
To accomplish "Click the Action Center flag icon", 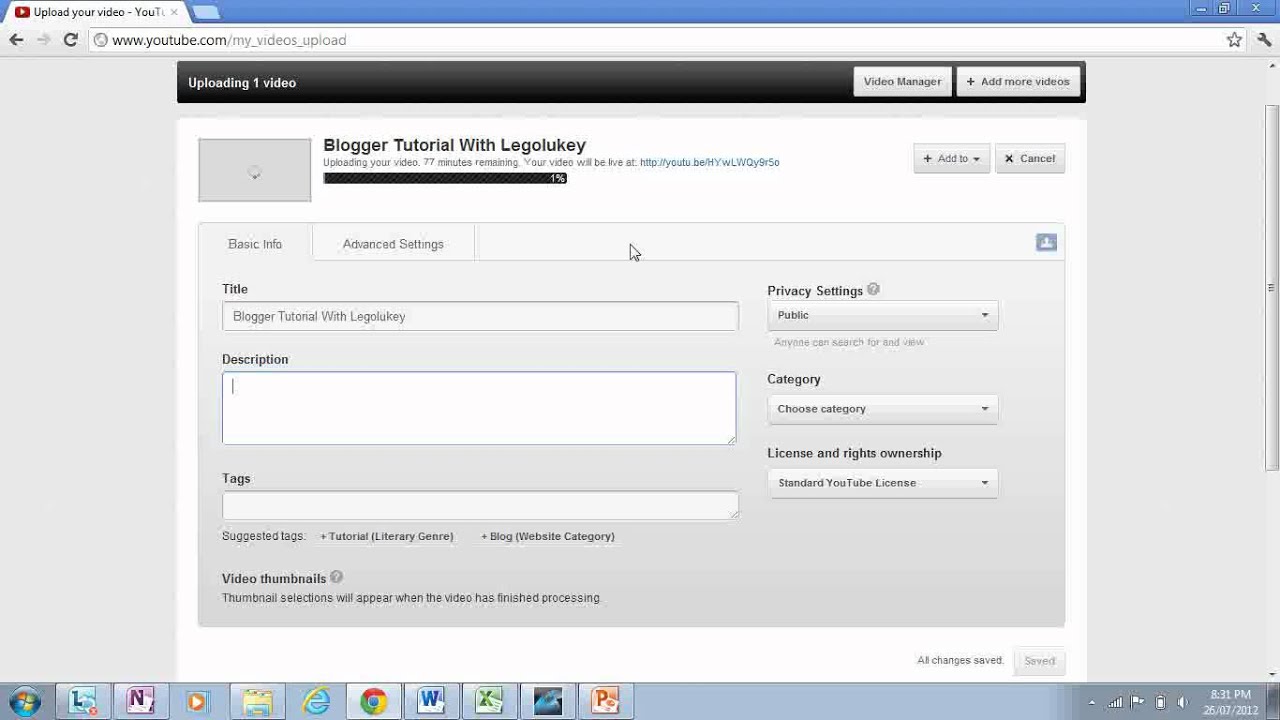I will [1137, 702].
